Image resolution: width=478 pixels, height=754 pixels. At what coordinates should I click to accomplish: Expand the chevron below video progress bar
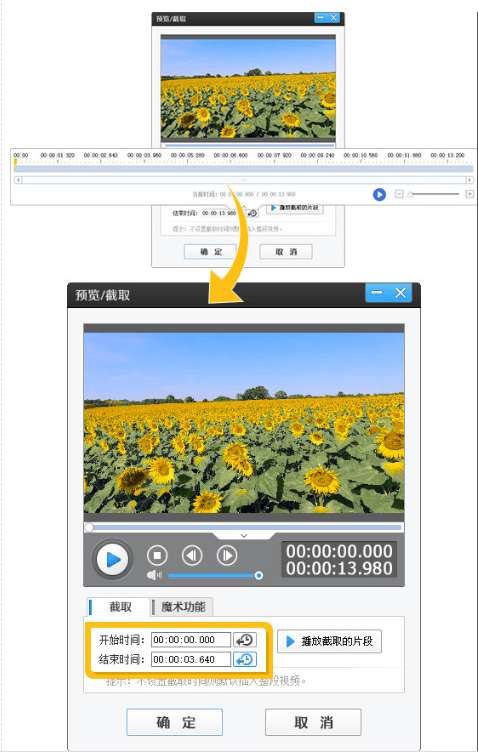(244, 535)
